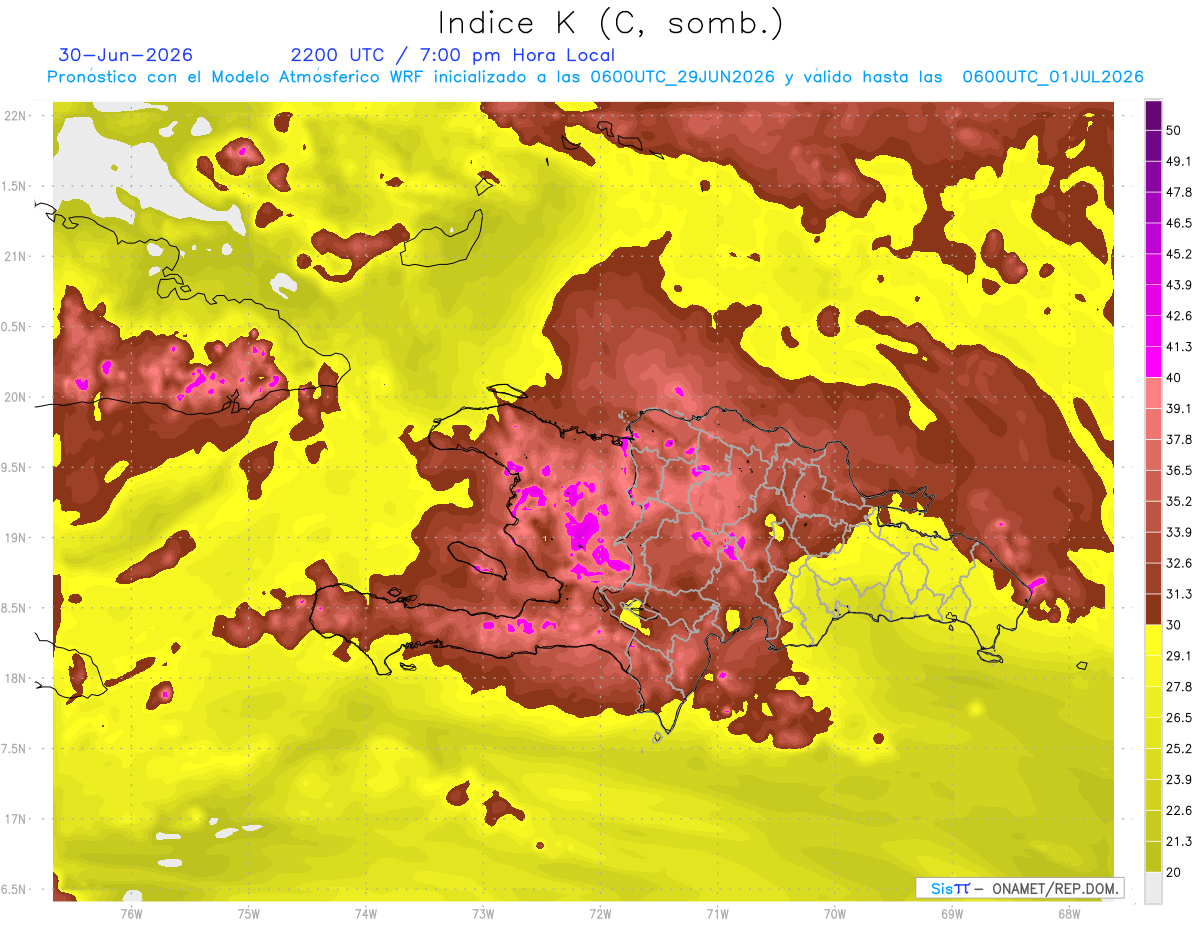The width and height of the screenshot is (1200, 927).
Task: Click the legend value '49.1'
Action: point(1178,161)
